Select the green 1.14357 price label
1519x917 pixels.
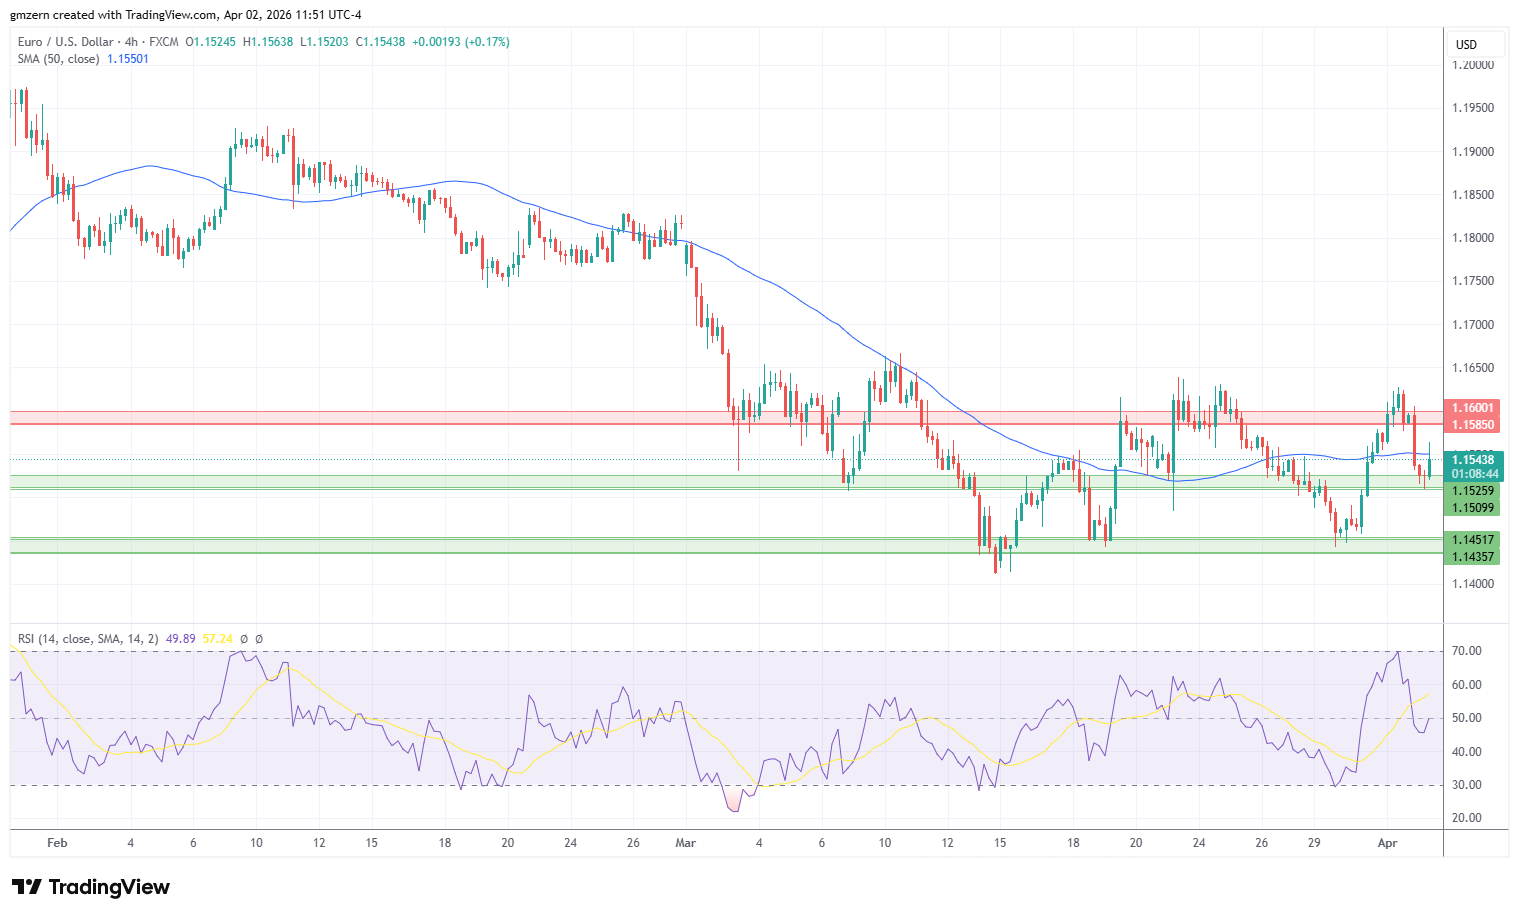pos(1473,557)
